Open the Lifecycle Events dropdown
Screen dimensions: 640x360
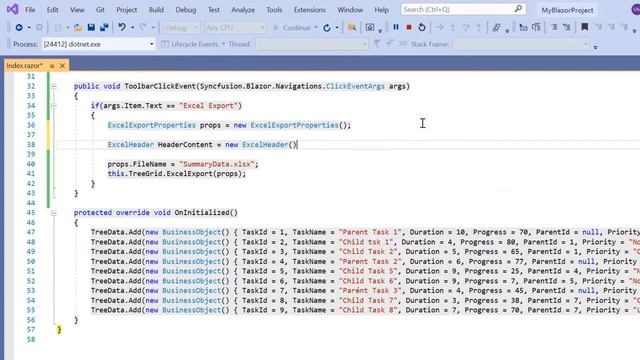[193, 44]
